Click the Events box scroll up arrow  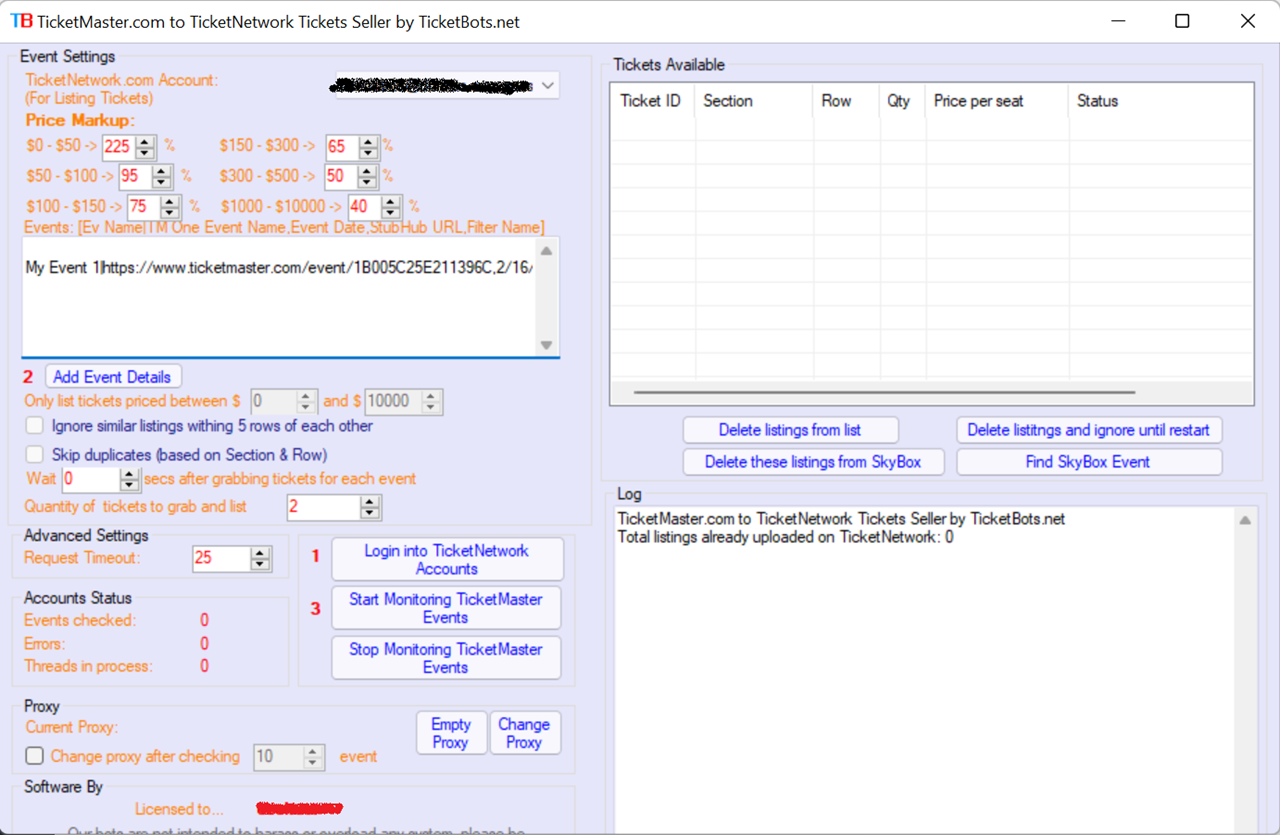[547, 251]
